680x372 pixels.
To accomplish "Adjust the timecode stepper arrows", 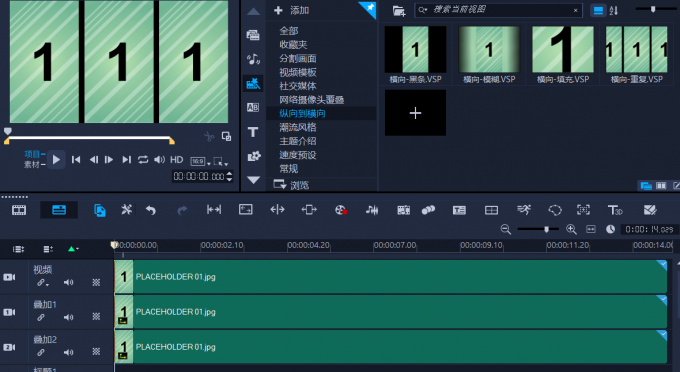I will coord(229,176).
